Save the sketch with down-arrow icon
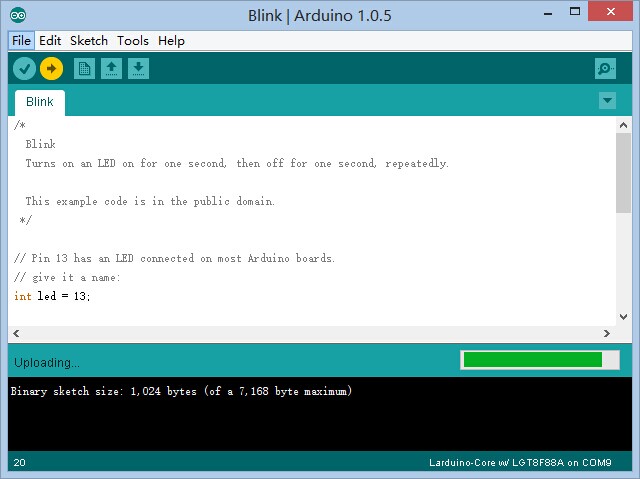This screenshot has width=640, height=479. 138,68
